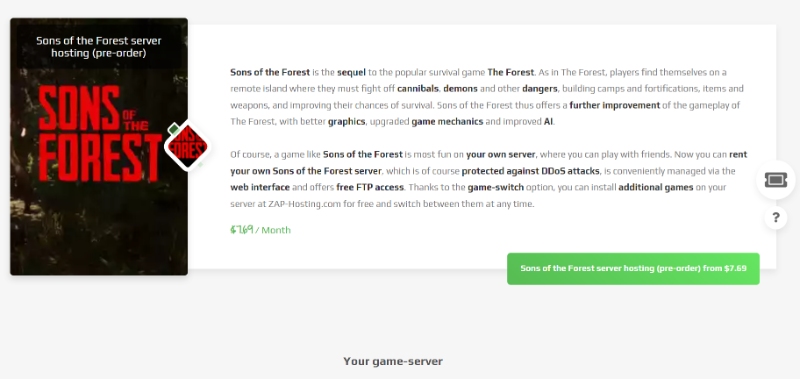Click bold 'sequel' in the description
The height and width of the screenshot is (379, 800).
(351, 72)
